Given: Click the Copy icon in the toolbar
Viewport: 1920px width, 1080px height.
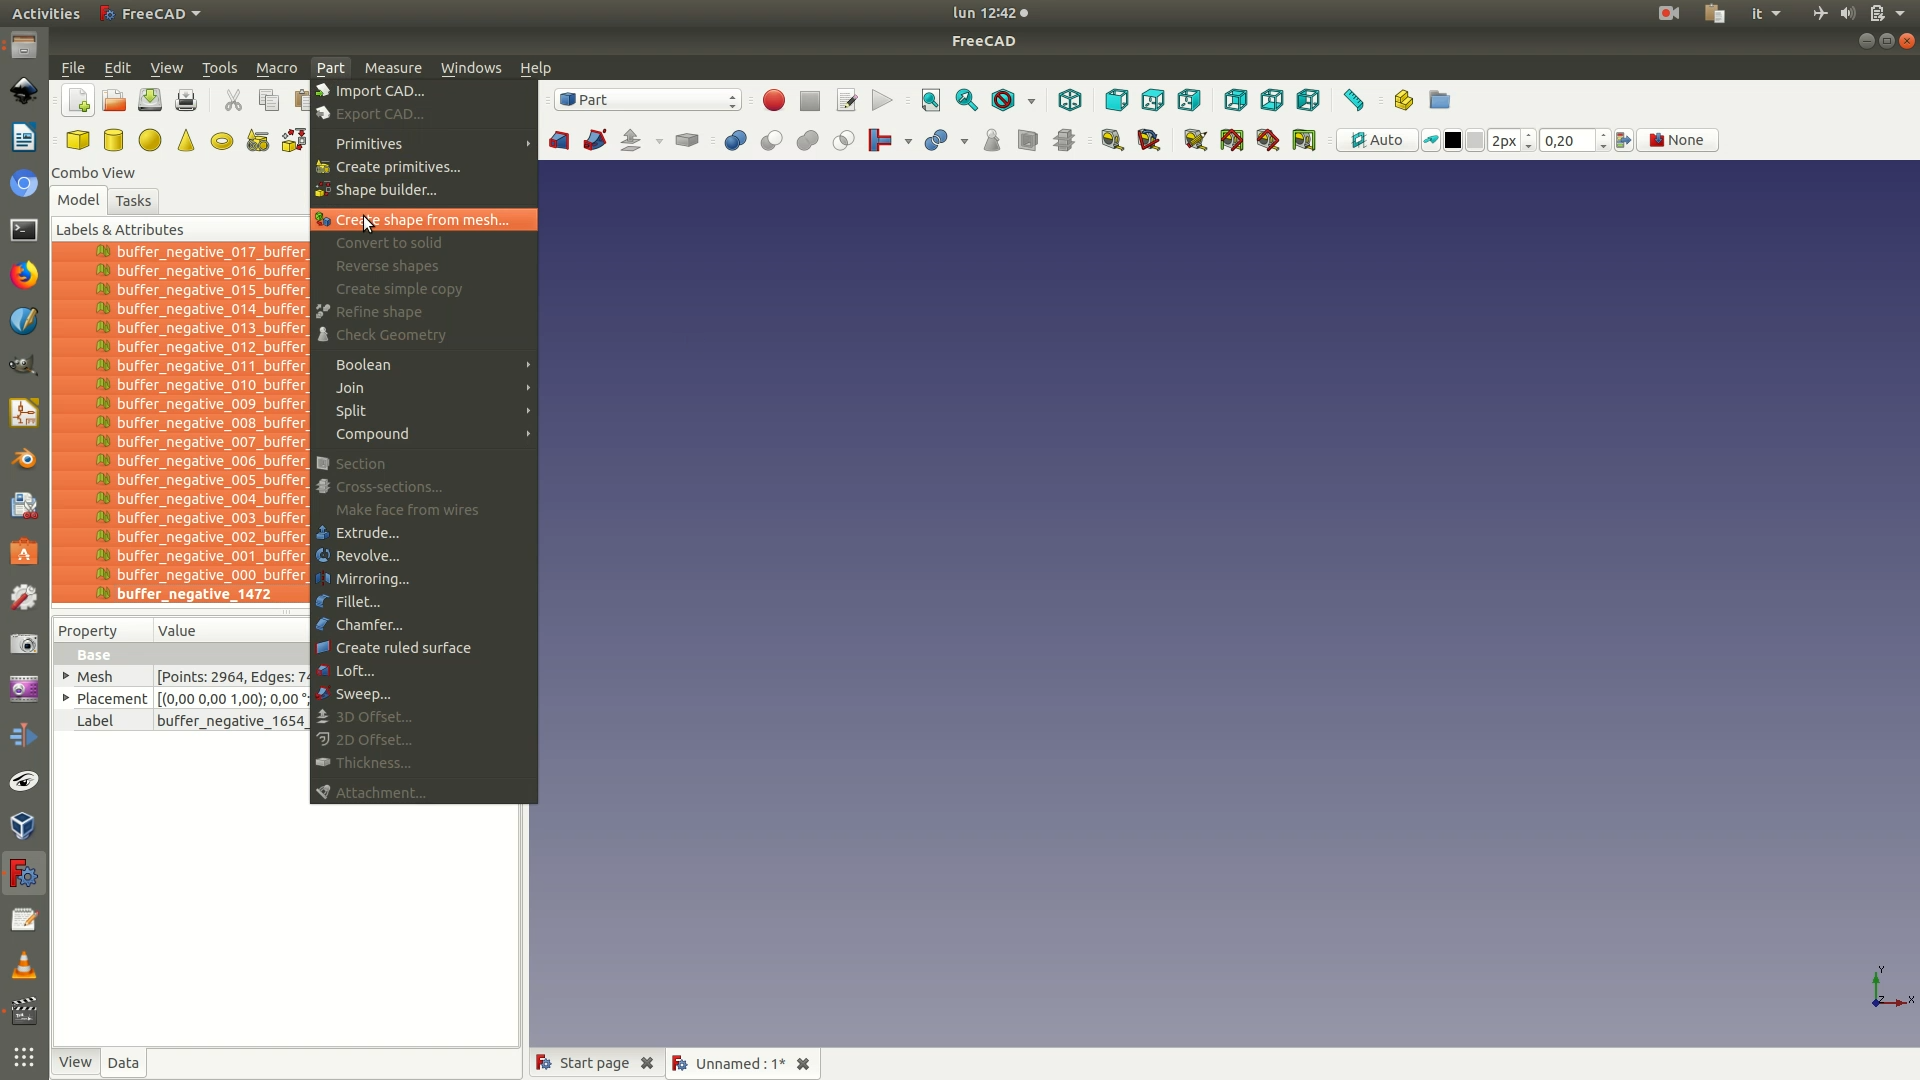Looking at the screenshot, I should pos(268,100).
